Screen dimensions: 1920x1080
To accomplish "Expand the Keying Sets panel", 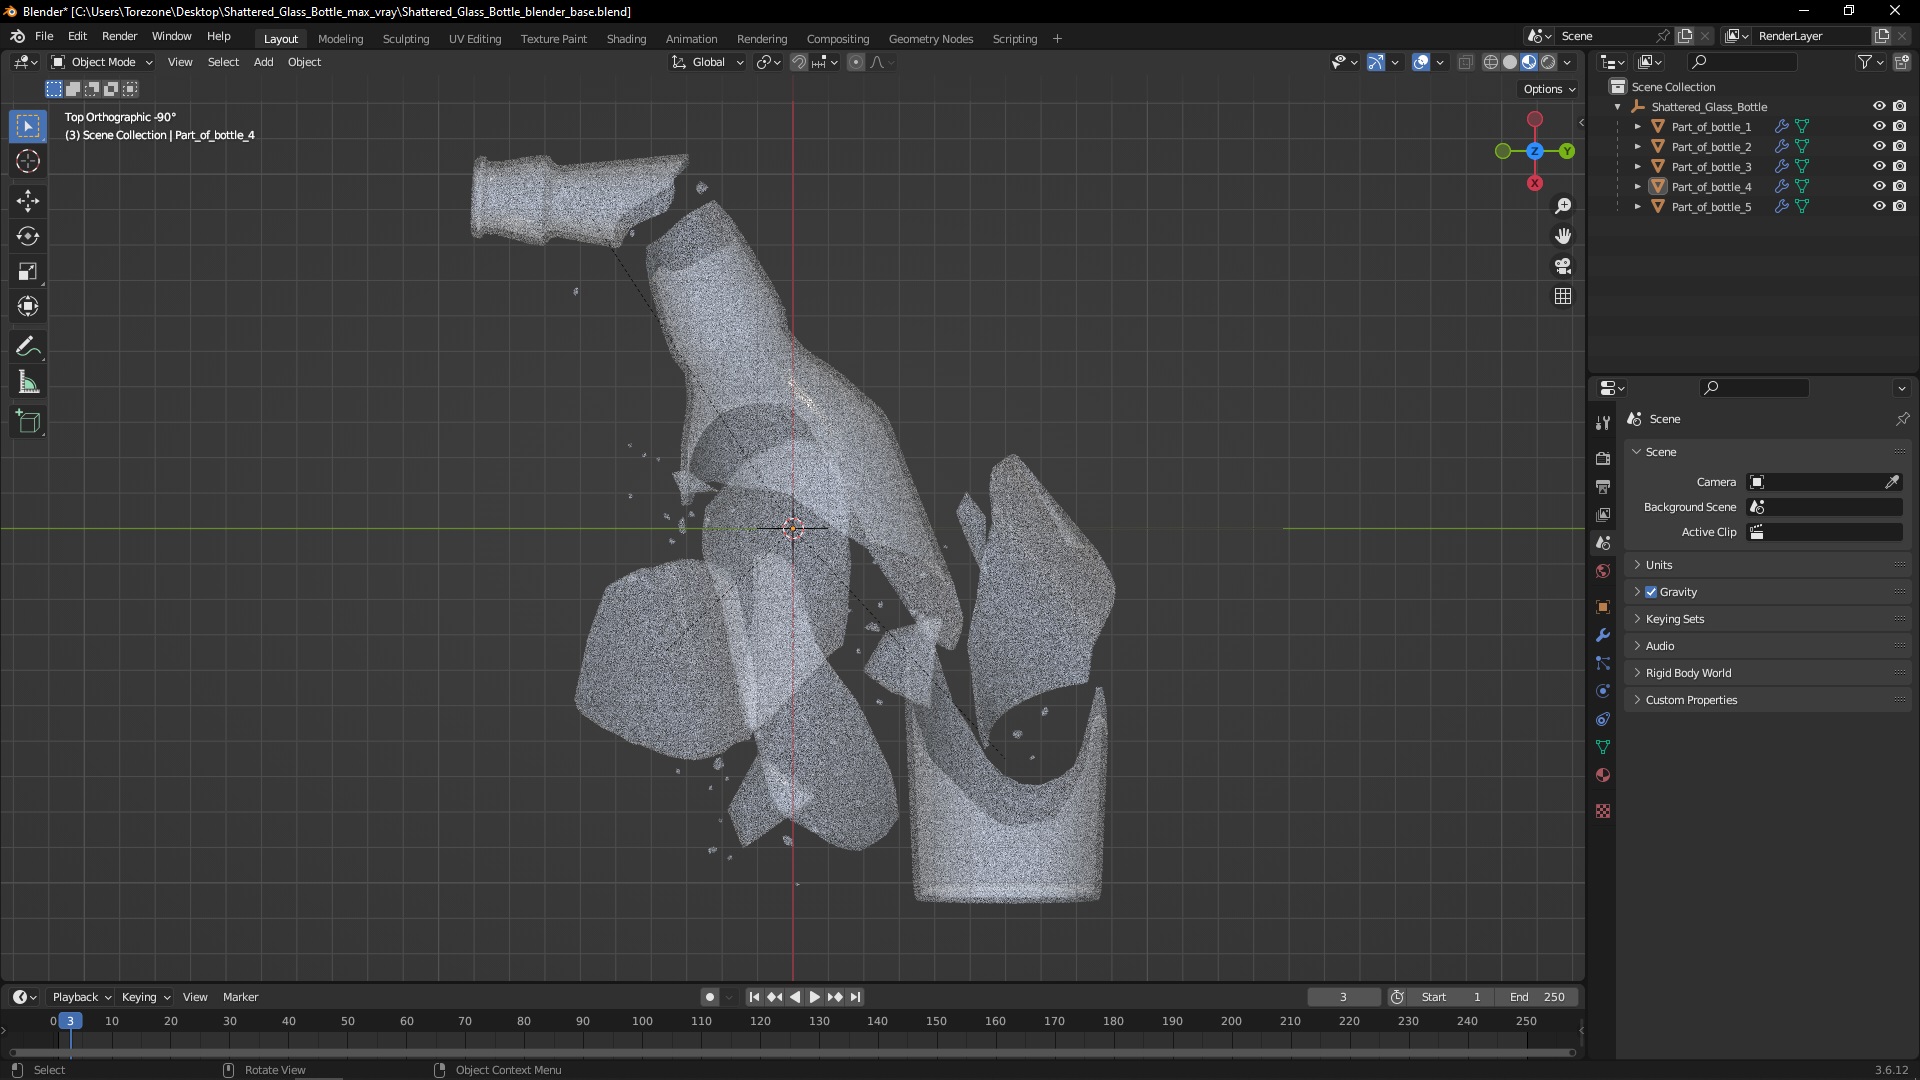I will click(1675, 619).
